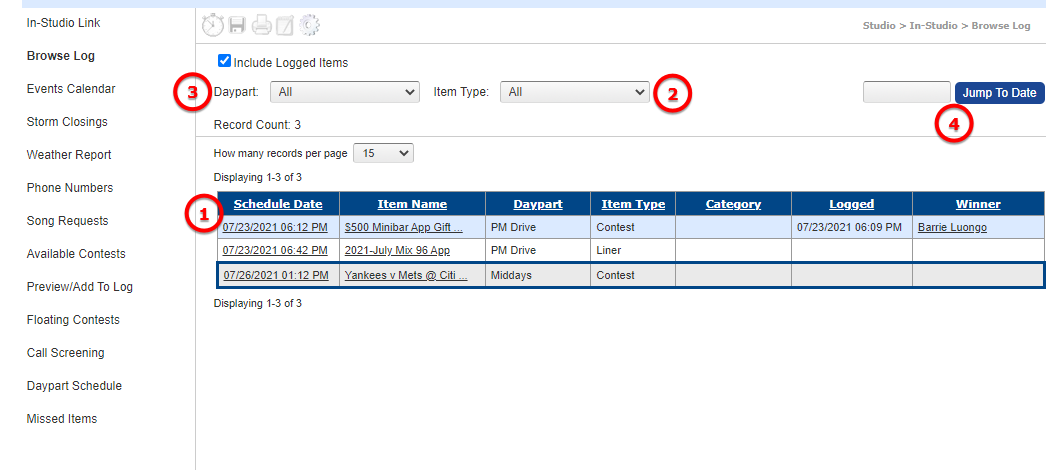Go to Song Requests in the sidebar

pos(67,221)
